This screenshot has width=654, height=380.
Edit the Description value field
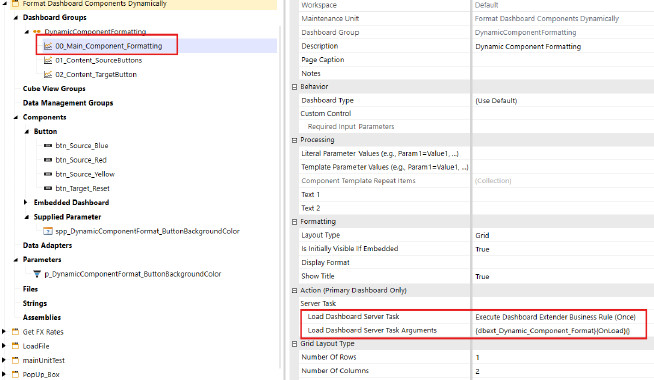pos(563,46)
